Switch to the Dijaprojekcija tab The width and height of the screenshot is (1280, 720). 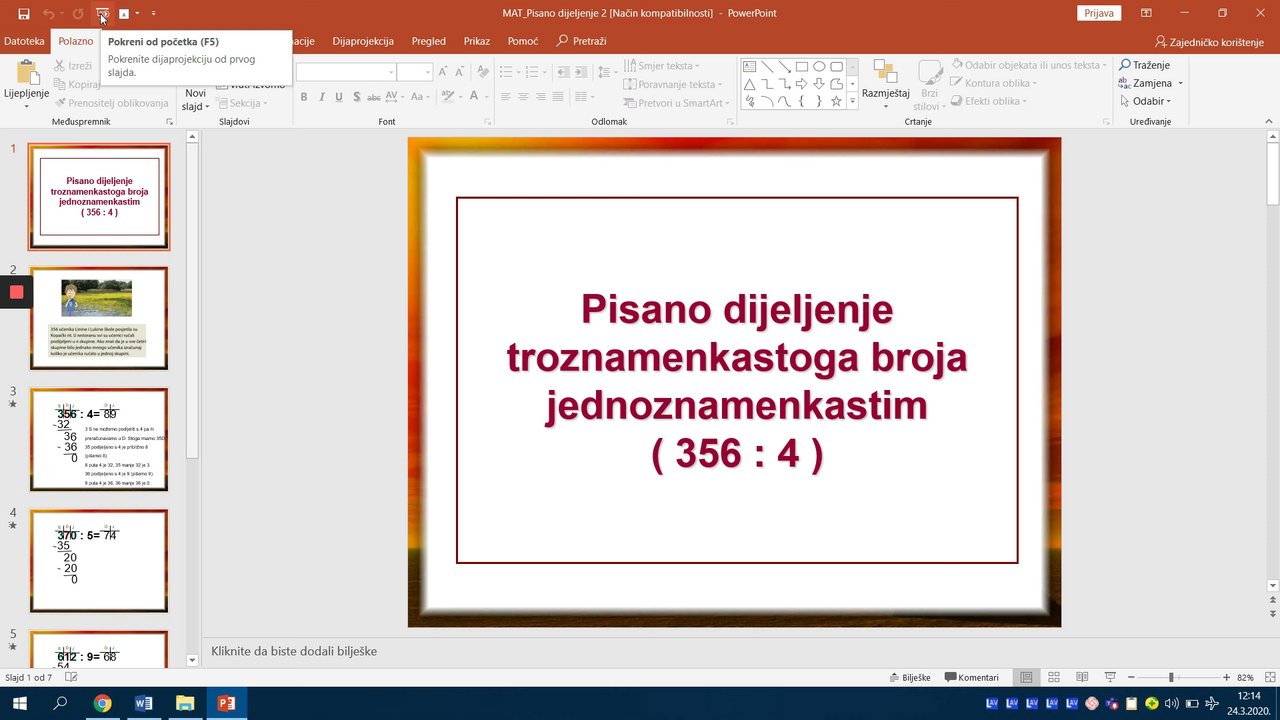pos(363,41)
